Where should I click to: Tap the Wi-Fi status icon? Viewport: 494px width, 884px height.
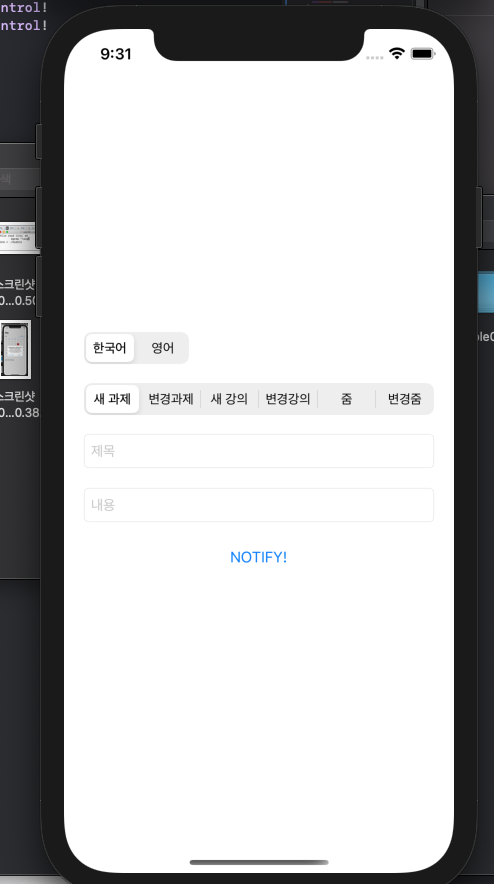click(x=397, y=54)
